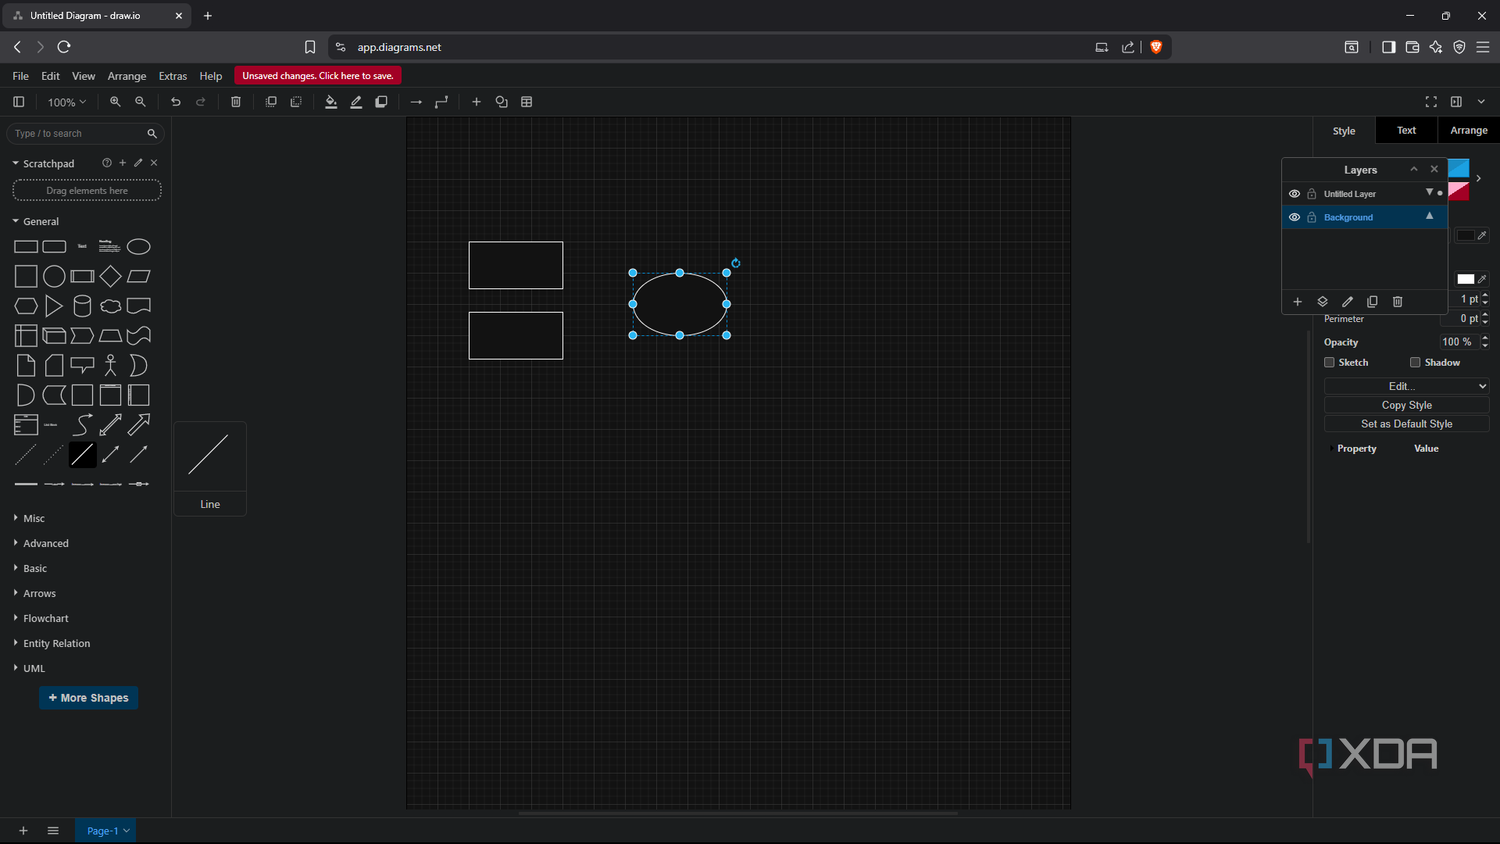Click the zoom out magnifier icon

pos(140,102)
